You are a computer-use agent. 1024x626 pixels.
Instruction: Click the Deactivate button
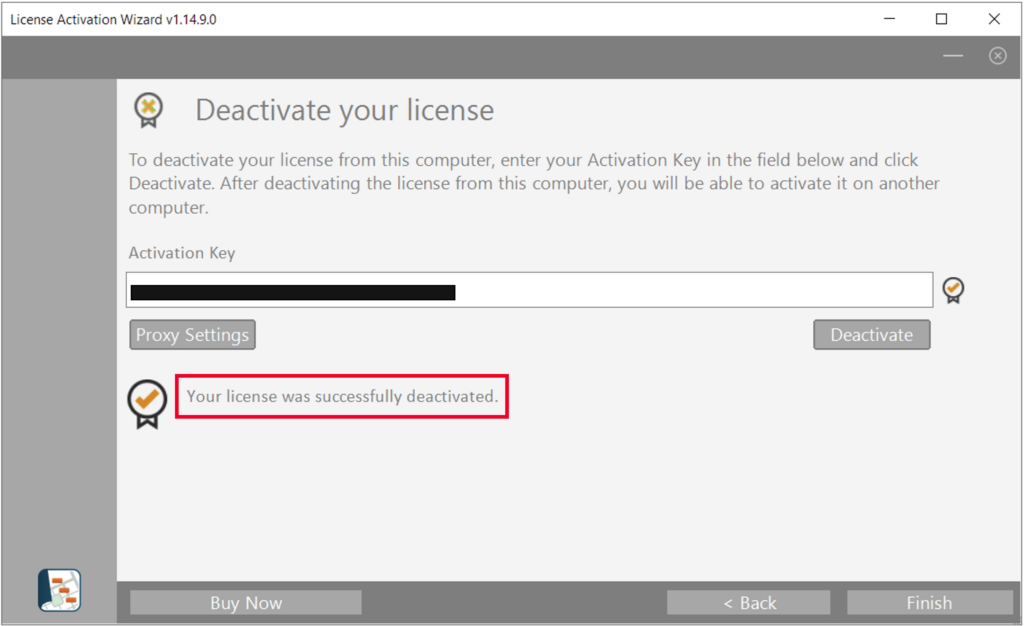871,335
